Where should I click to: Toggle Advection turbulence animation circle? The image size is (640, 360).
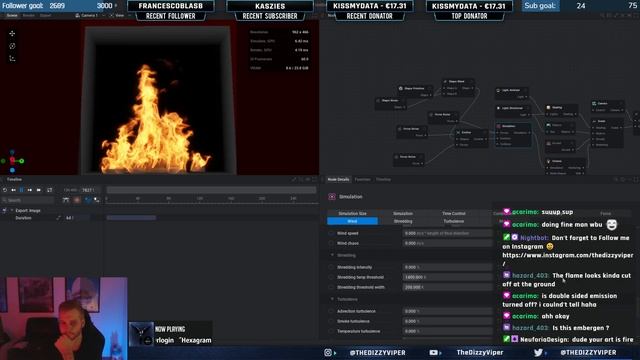click(x=331, y=311)
